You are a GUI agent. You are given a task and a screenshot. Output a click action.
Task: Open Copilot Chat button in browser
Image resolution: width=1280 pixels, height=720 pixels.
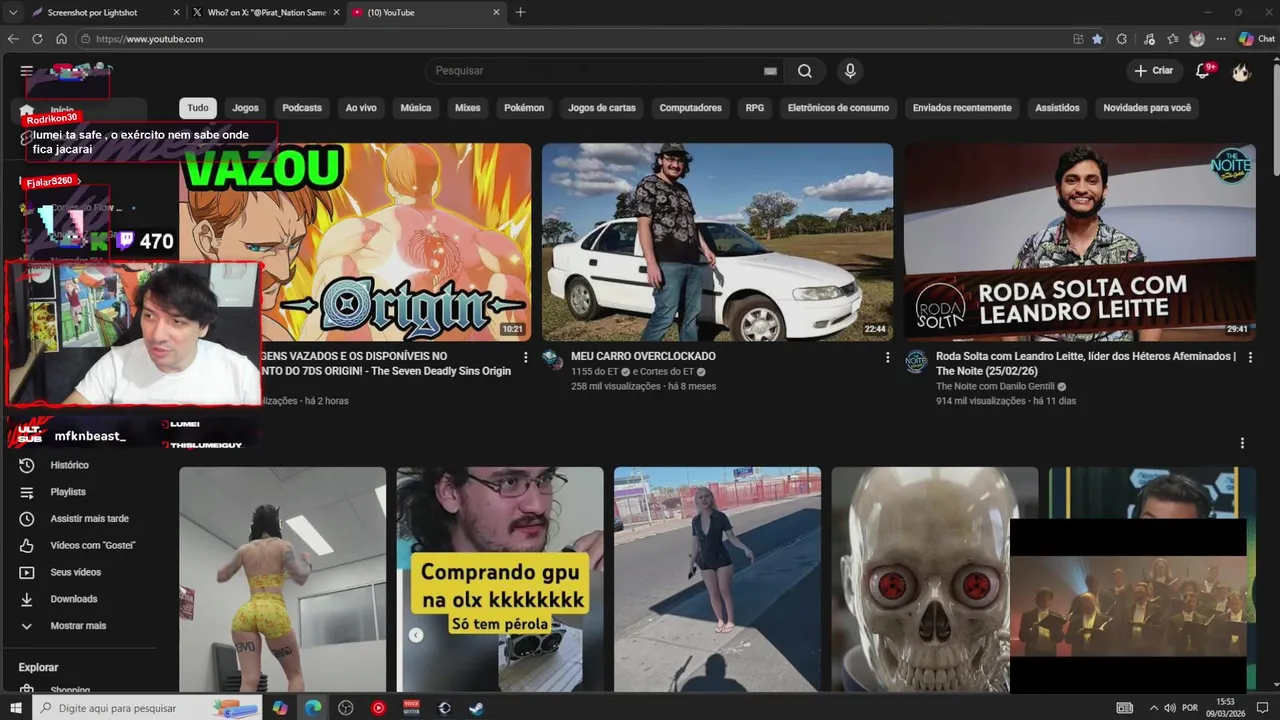tap(1257, 39)
